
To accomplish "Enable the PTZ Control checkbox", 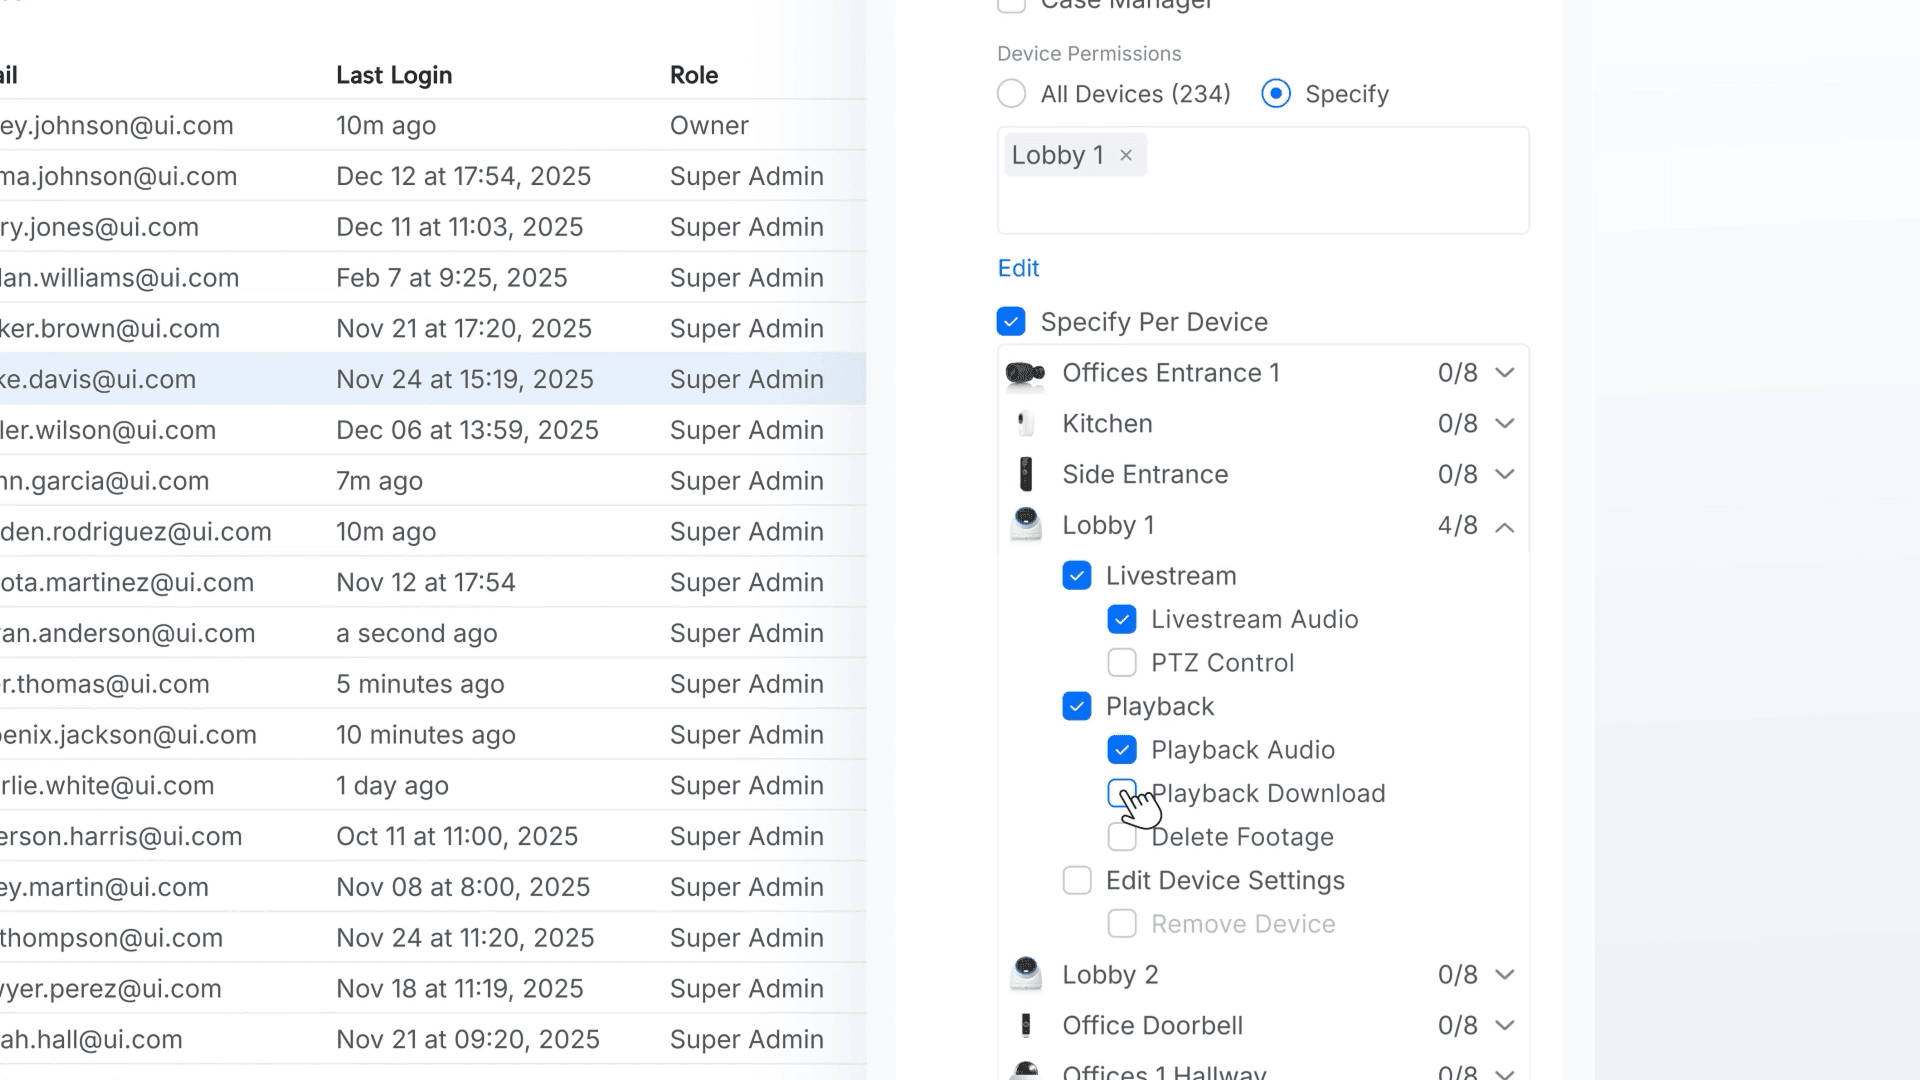I will pos(1121,663).
